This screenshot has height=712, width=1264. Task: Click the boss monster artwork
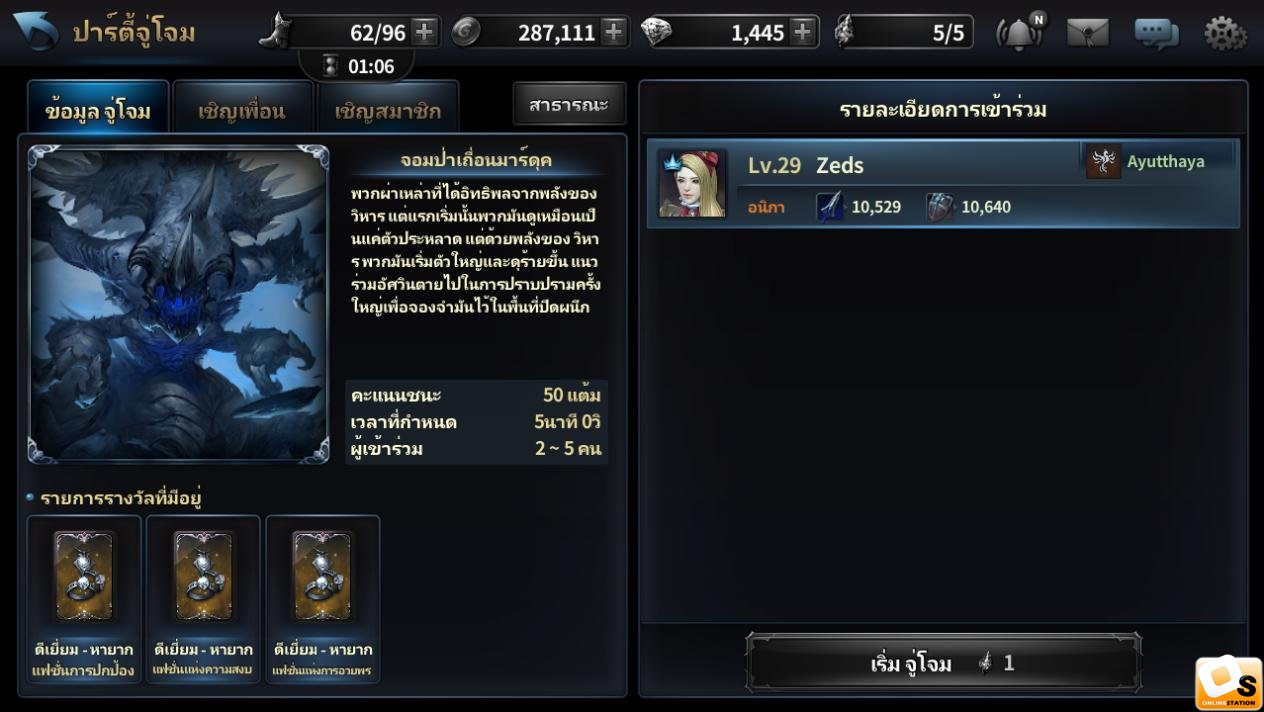point(179,304)
